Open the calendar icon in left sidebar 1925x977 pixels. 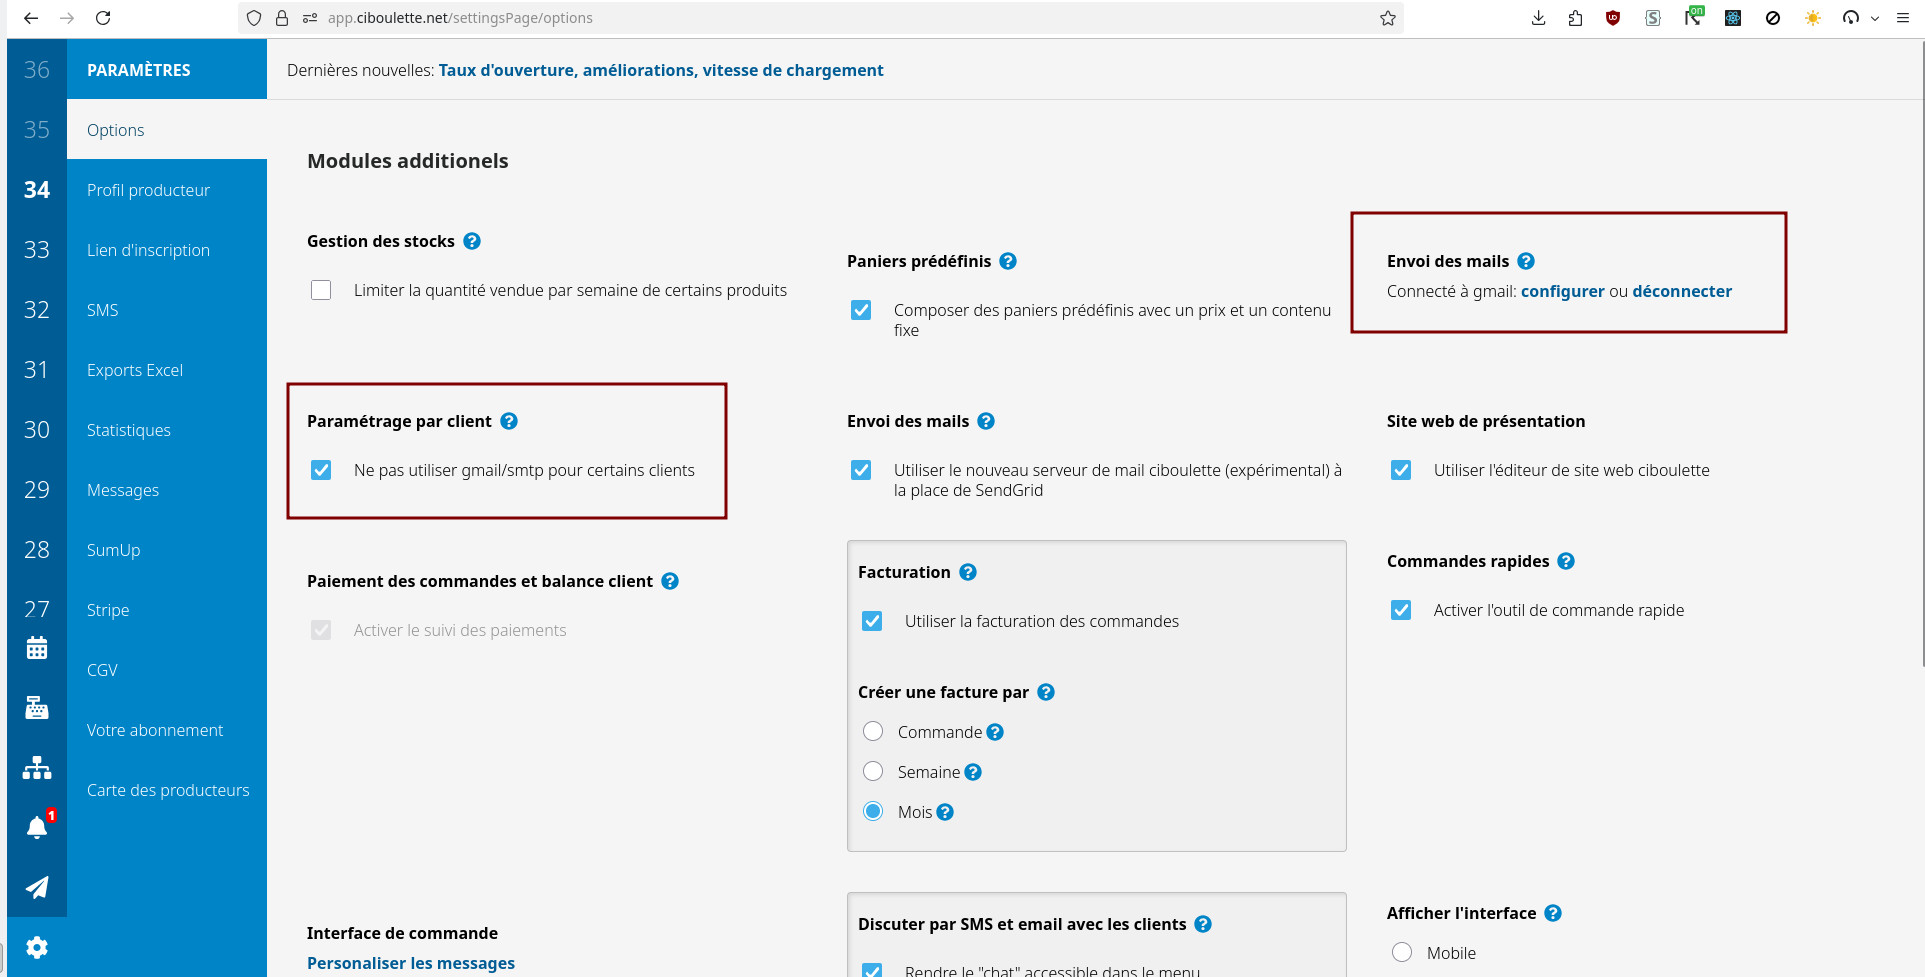pos(37,648)
